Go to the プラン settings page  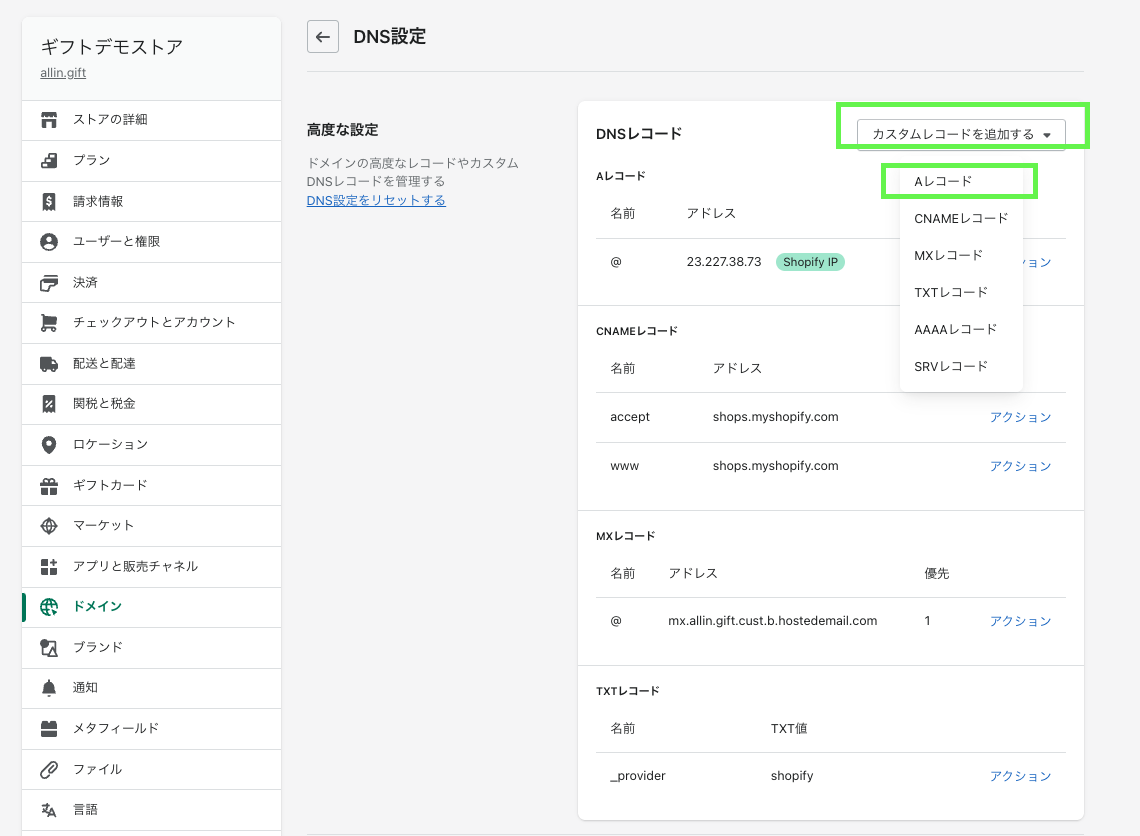click(x=151, y=161)
